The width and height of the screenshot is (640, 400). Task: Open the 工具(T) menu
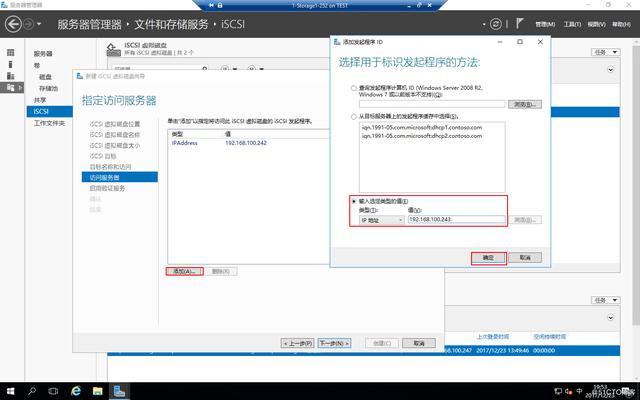[572, 24]
